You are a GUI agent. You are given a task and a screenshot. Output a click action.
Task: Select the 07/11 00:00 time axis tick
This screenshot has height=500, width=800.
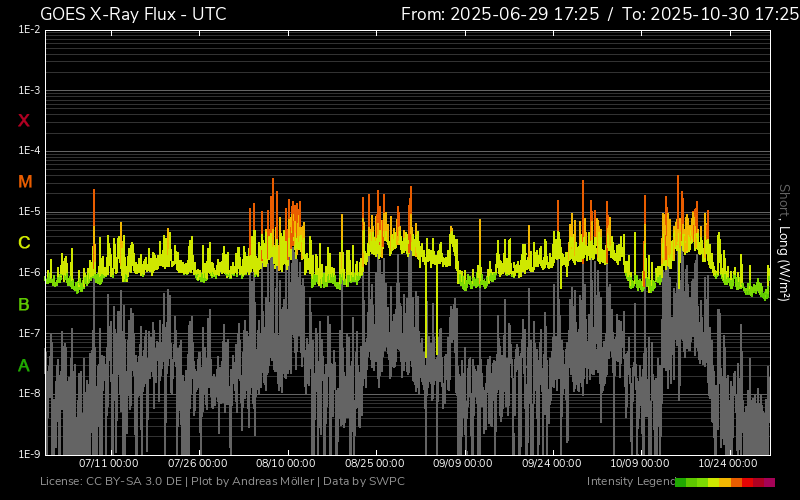pyautogui.click(x=108, y=464)
